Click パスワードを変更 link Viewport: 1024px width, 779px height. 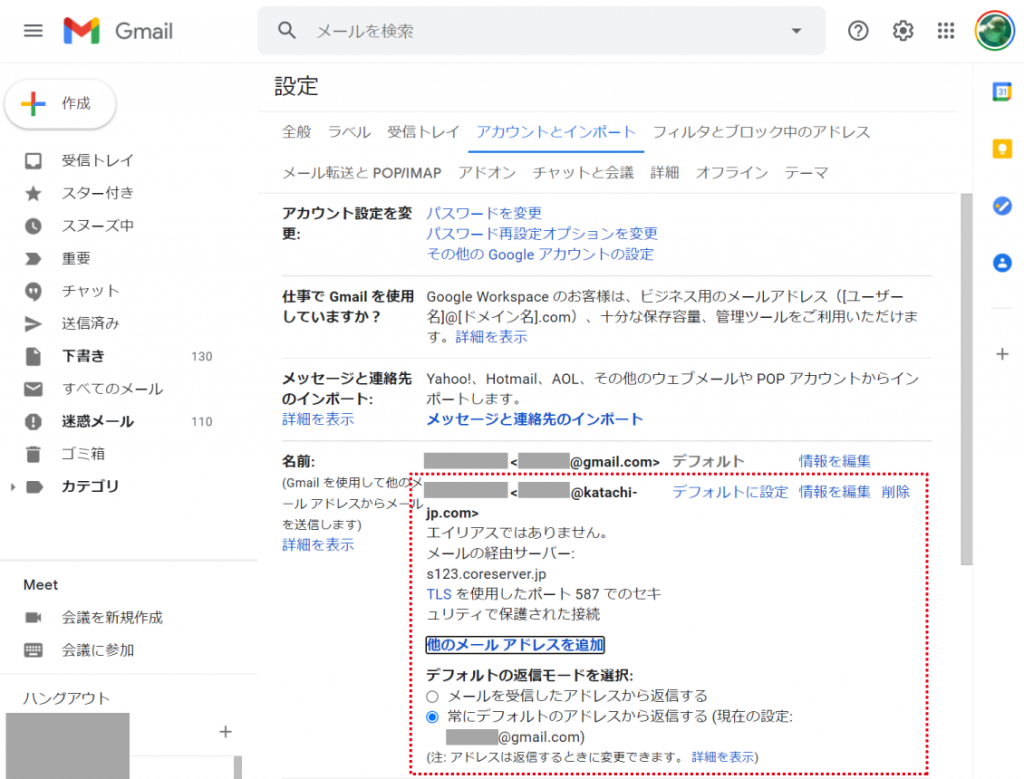(484, 213)
